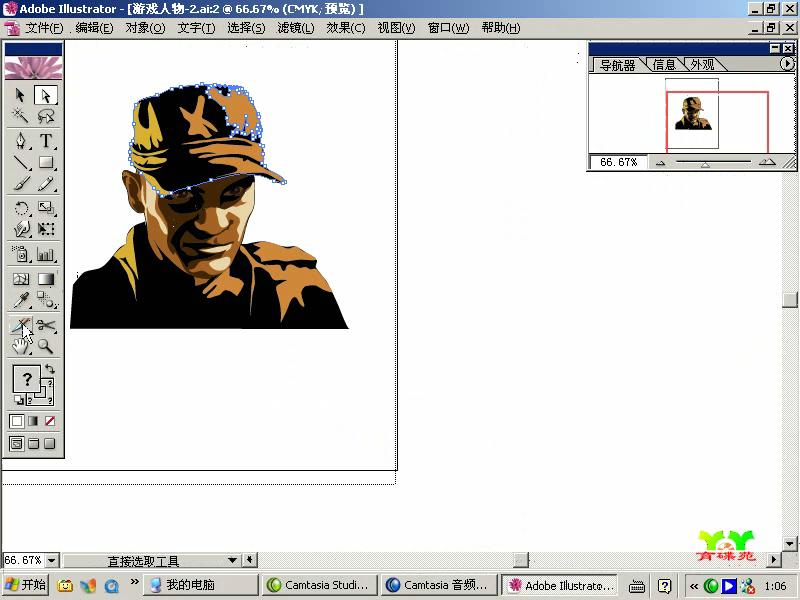Open the 对象(O) menu
The width and height of the screenshot is (800, 600).
(x=145, y=28)
